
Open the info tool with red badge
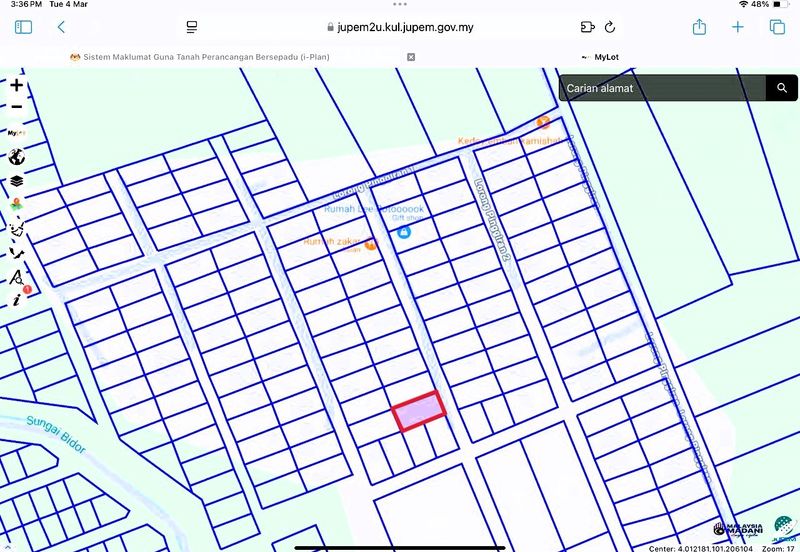17,299
